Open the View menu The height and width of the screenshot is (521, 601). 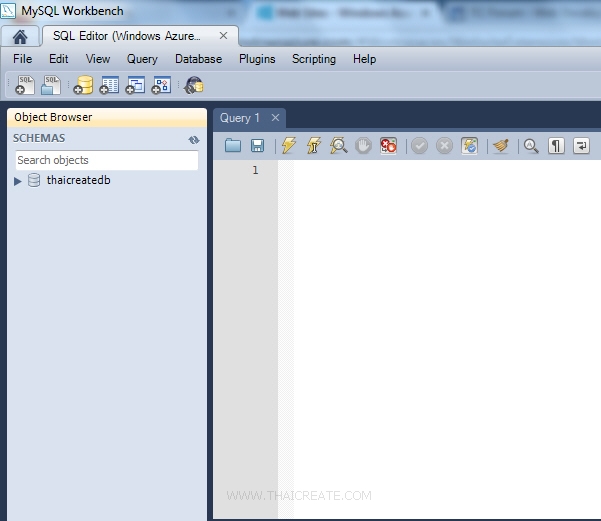[98, 59]
